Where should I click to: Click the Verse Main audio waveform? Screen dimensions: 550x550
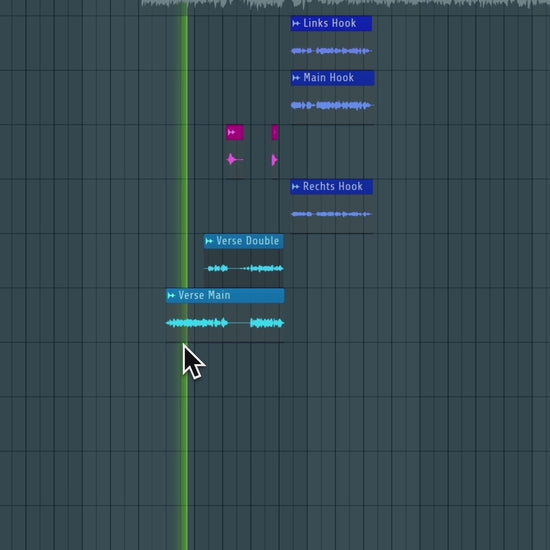coord(225,323)
